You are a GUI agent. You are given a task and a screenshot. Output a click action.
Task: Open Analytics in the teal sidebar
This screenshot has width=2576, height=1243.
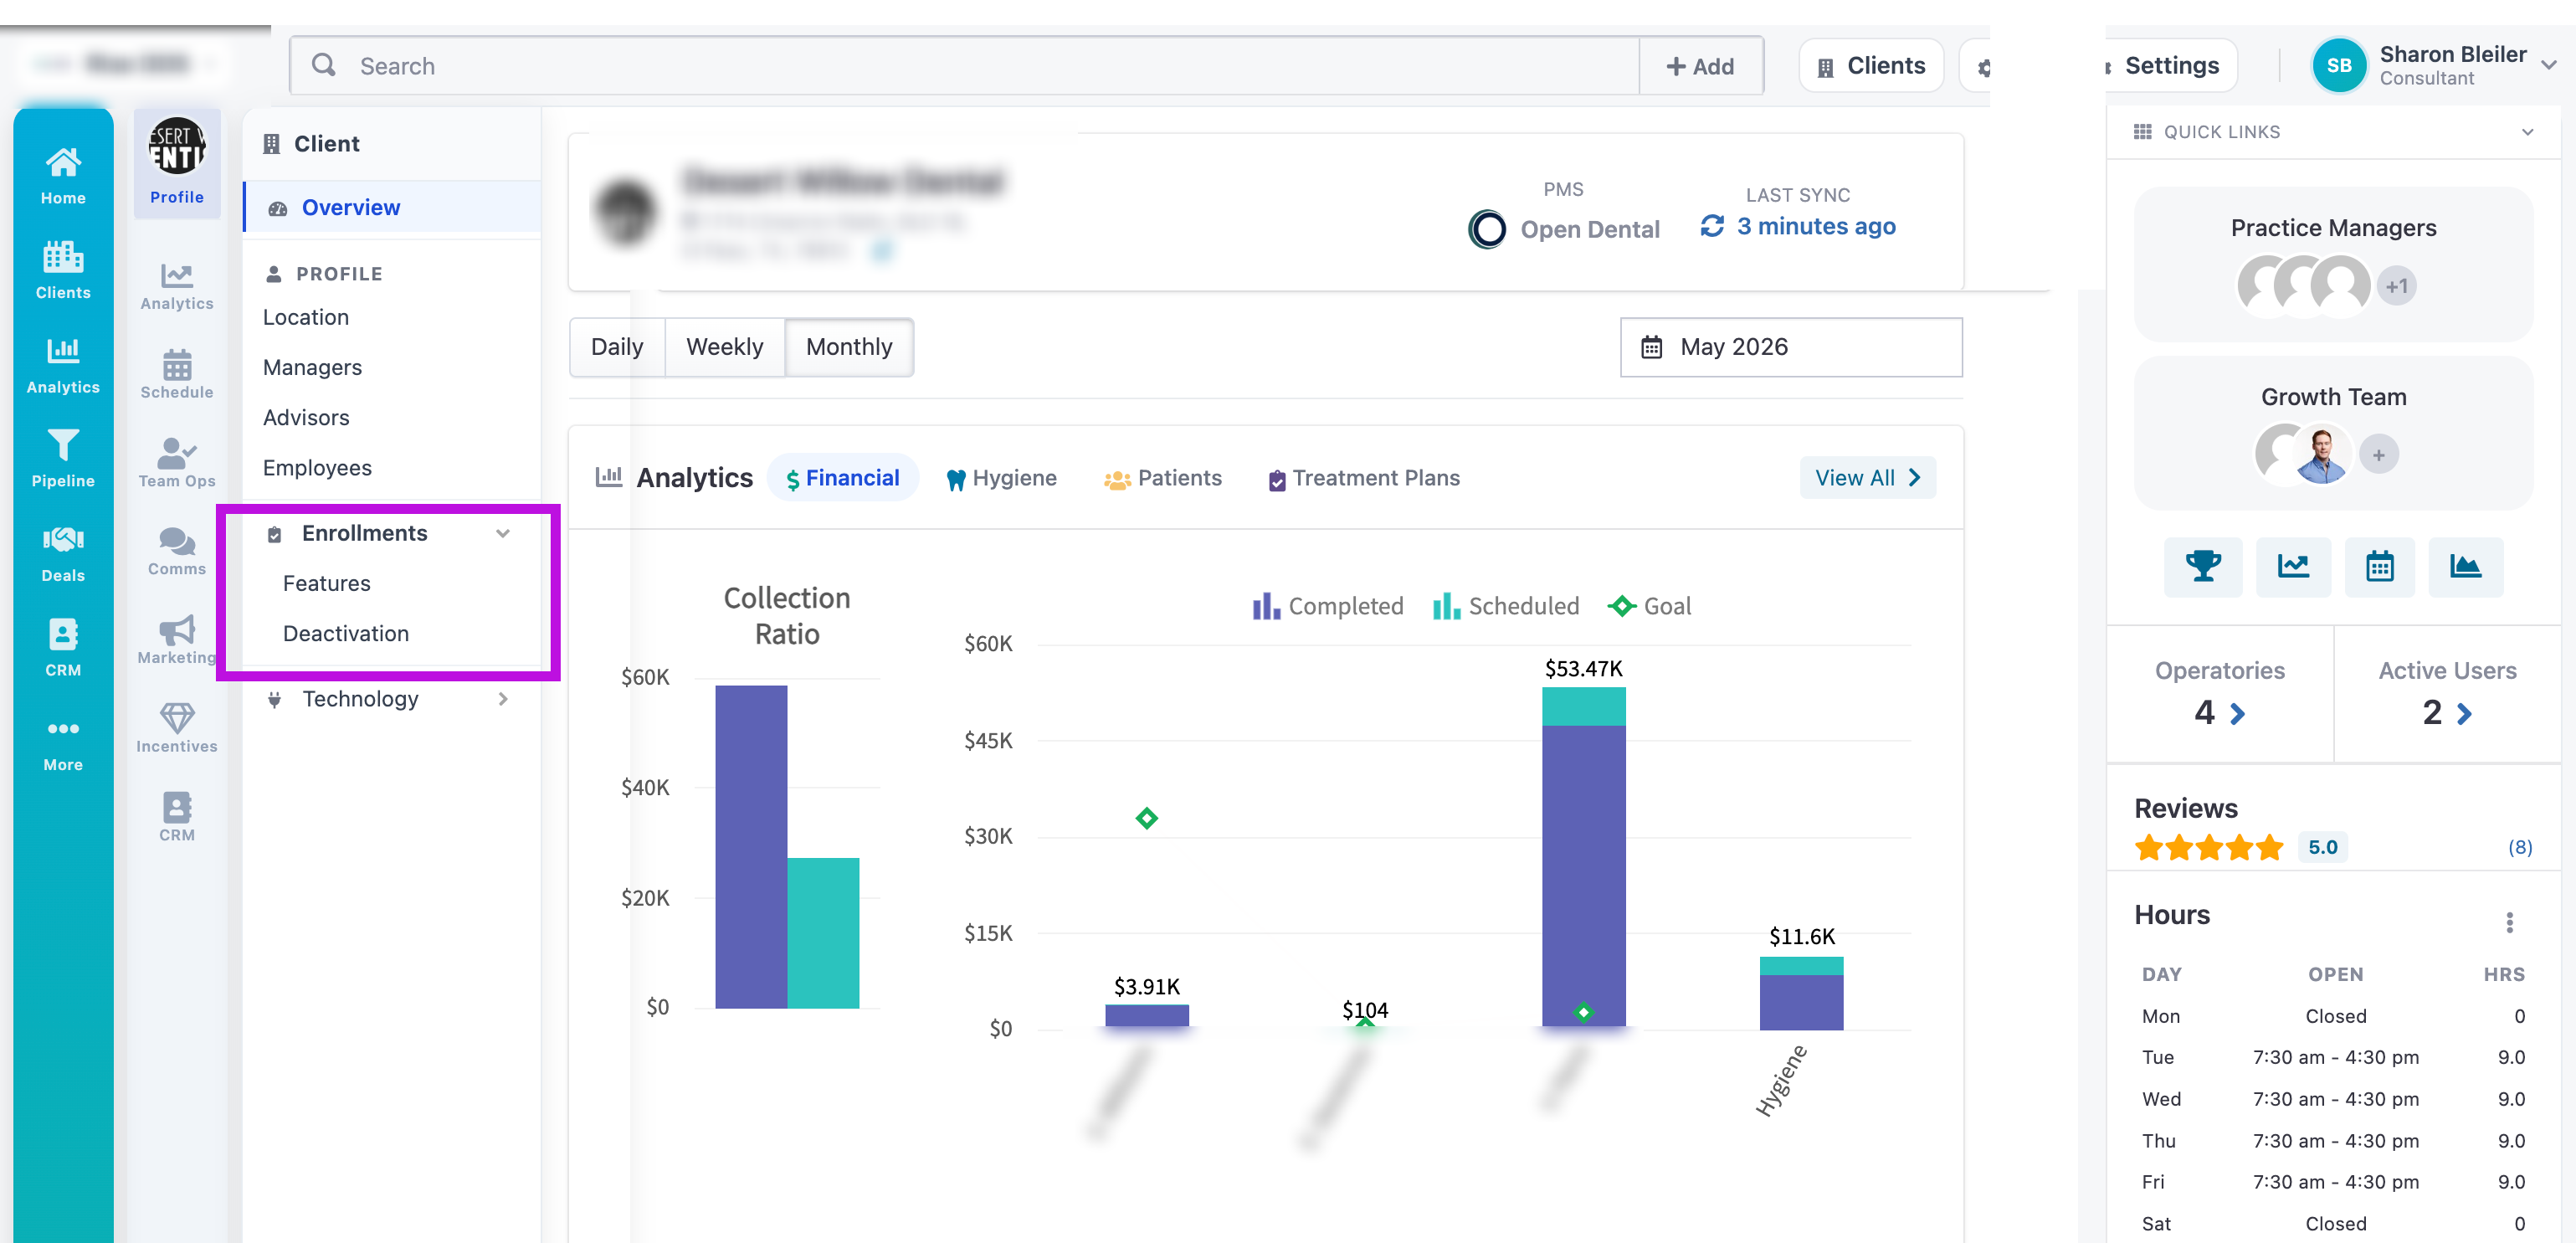click(x=63, y=365)
